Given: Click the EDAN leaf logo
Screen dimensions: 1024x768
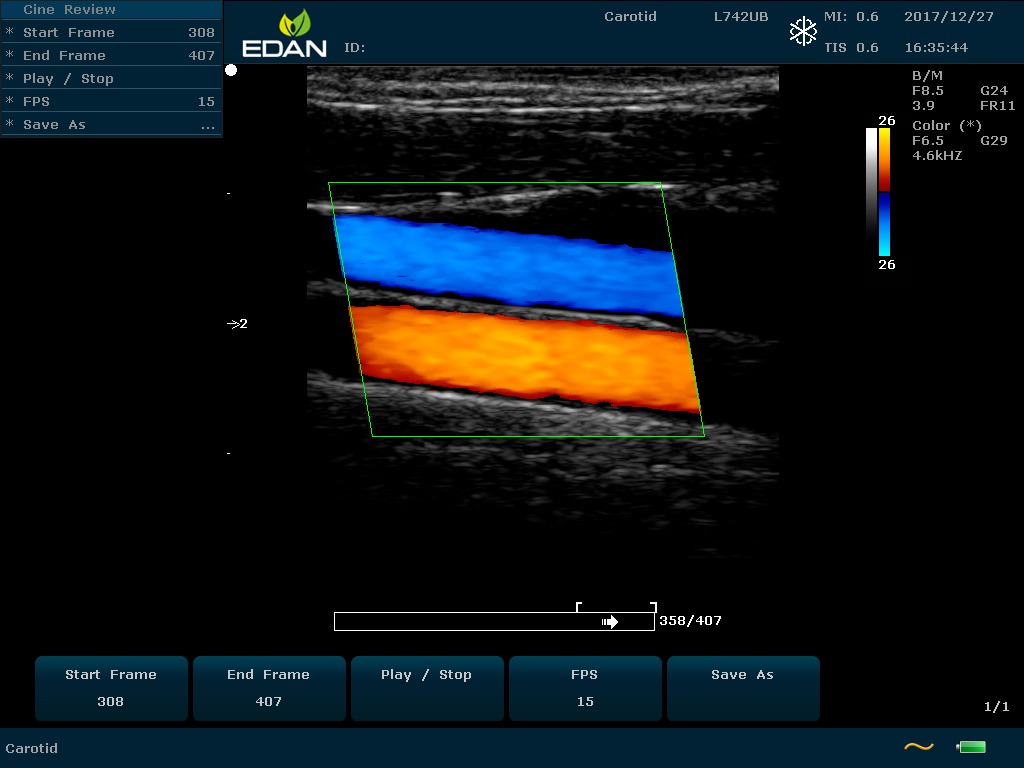Looking at the screenshot, I should point(284,35).
